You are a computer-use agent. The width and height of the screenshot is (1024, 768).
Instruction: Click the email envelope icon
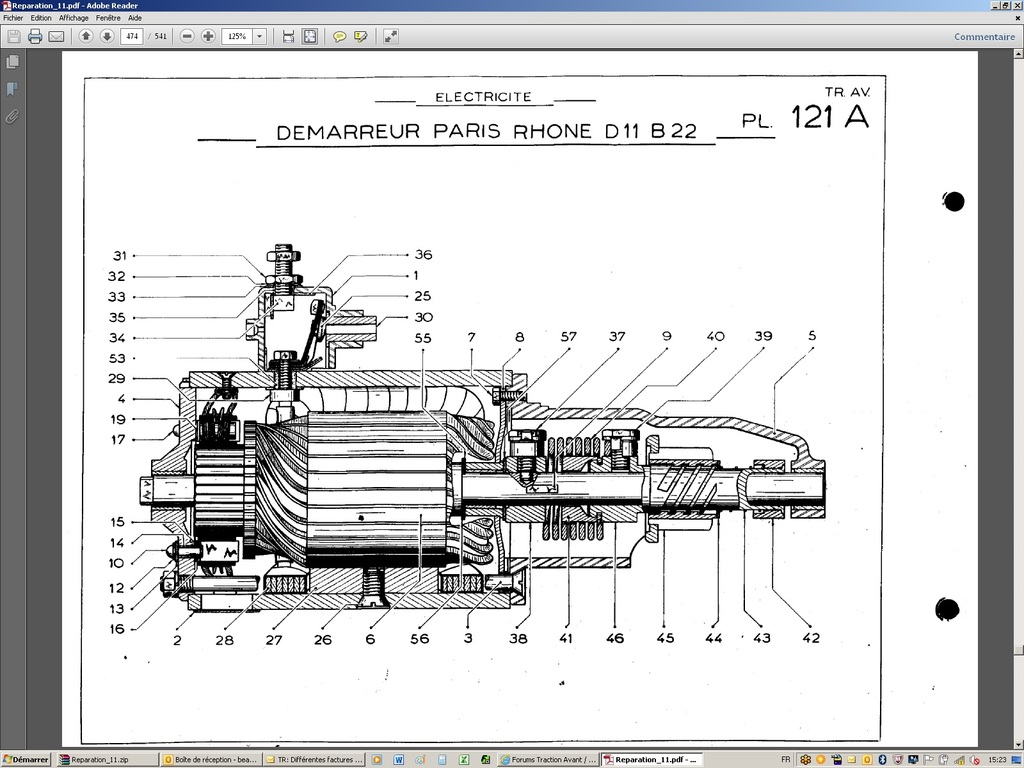[x=56, y=37]
